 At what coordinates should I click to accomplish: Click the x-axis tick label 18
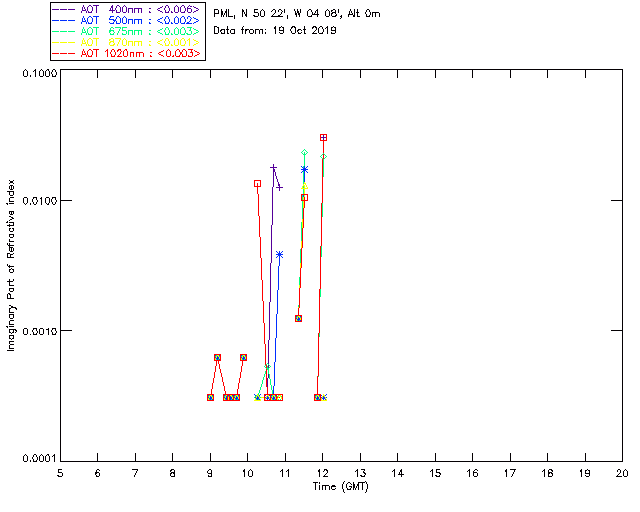tap(547, 473)
